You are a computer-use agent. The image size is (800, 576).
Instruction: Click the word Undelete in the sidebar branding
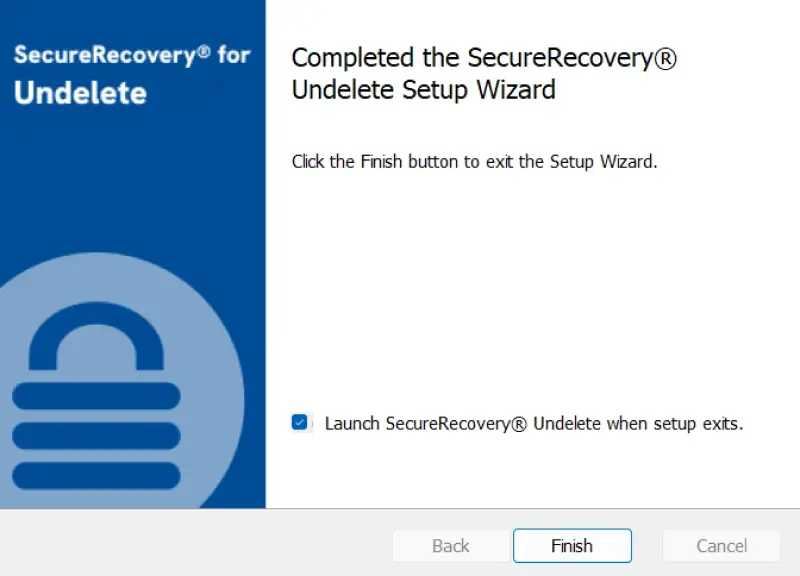[x=80, y=94]
